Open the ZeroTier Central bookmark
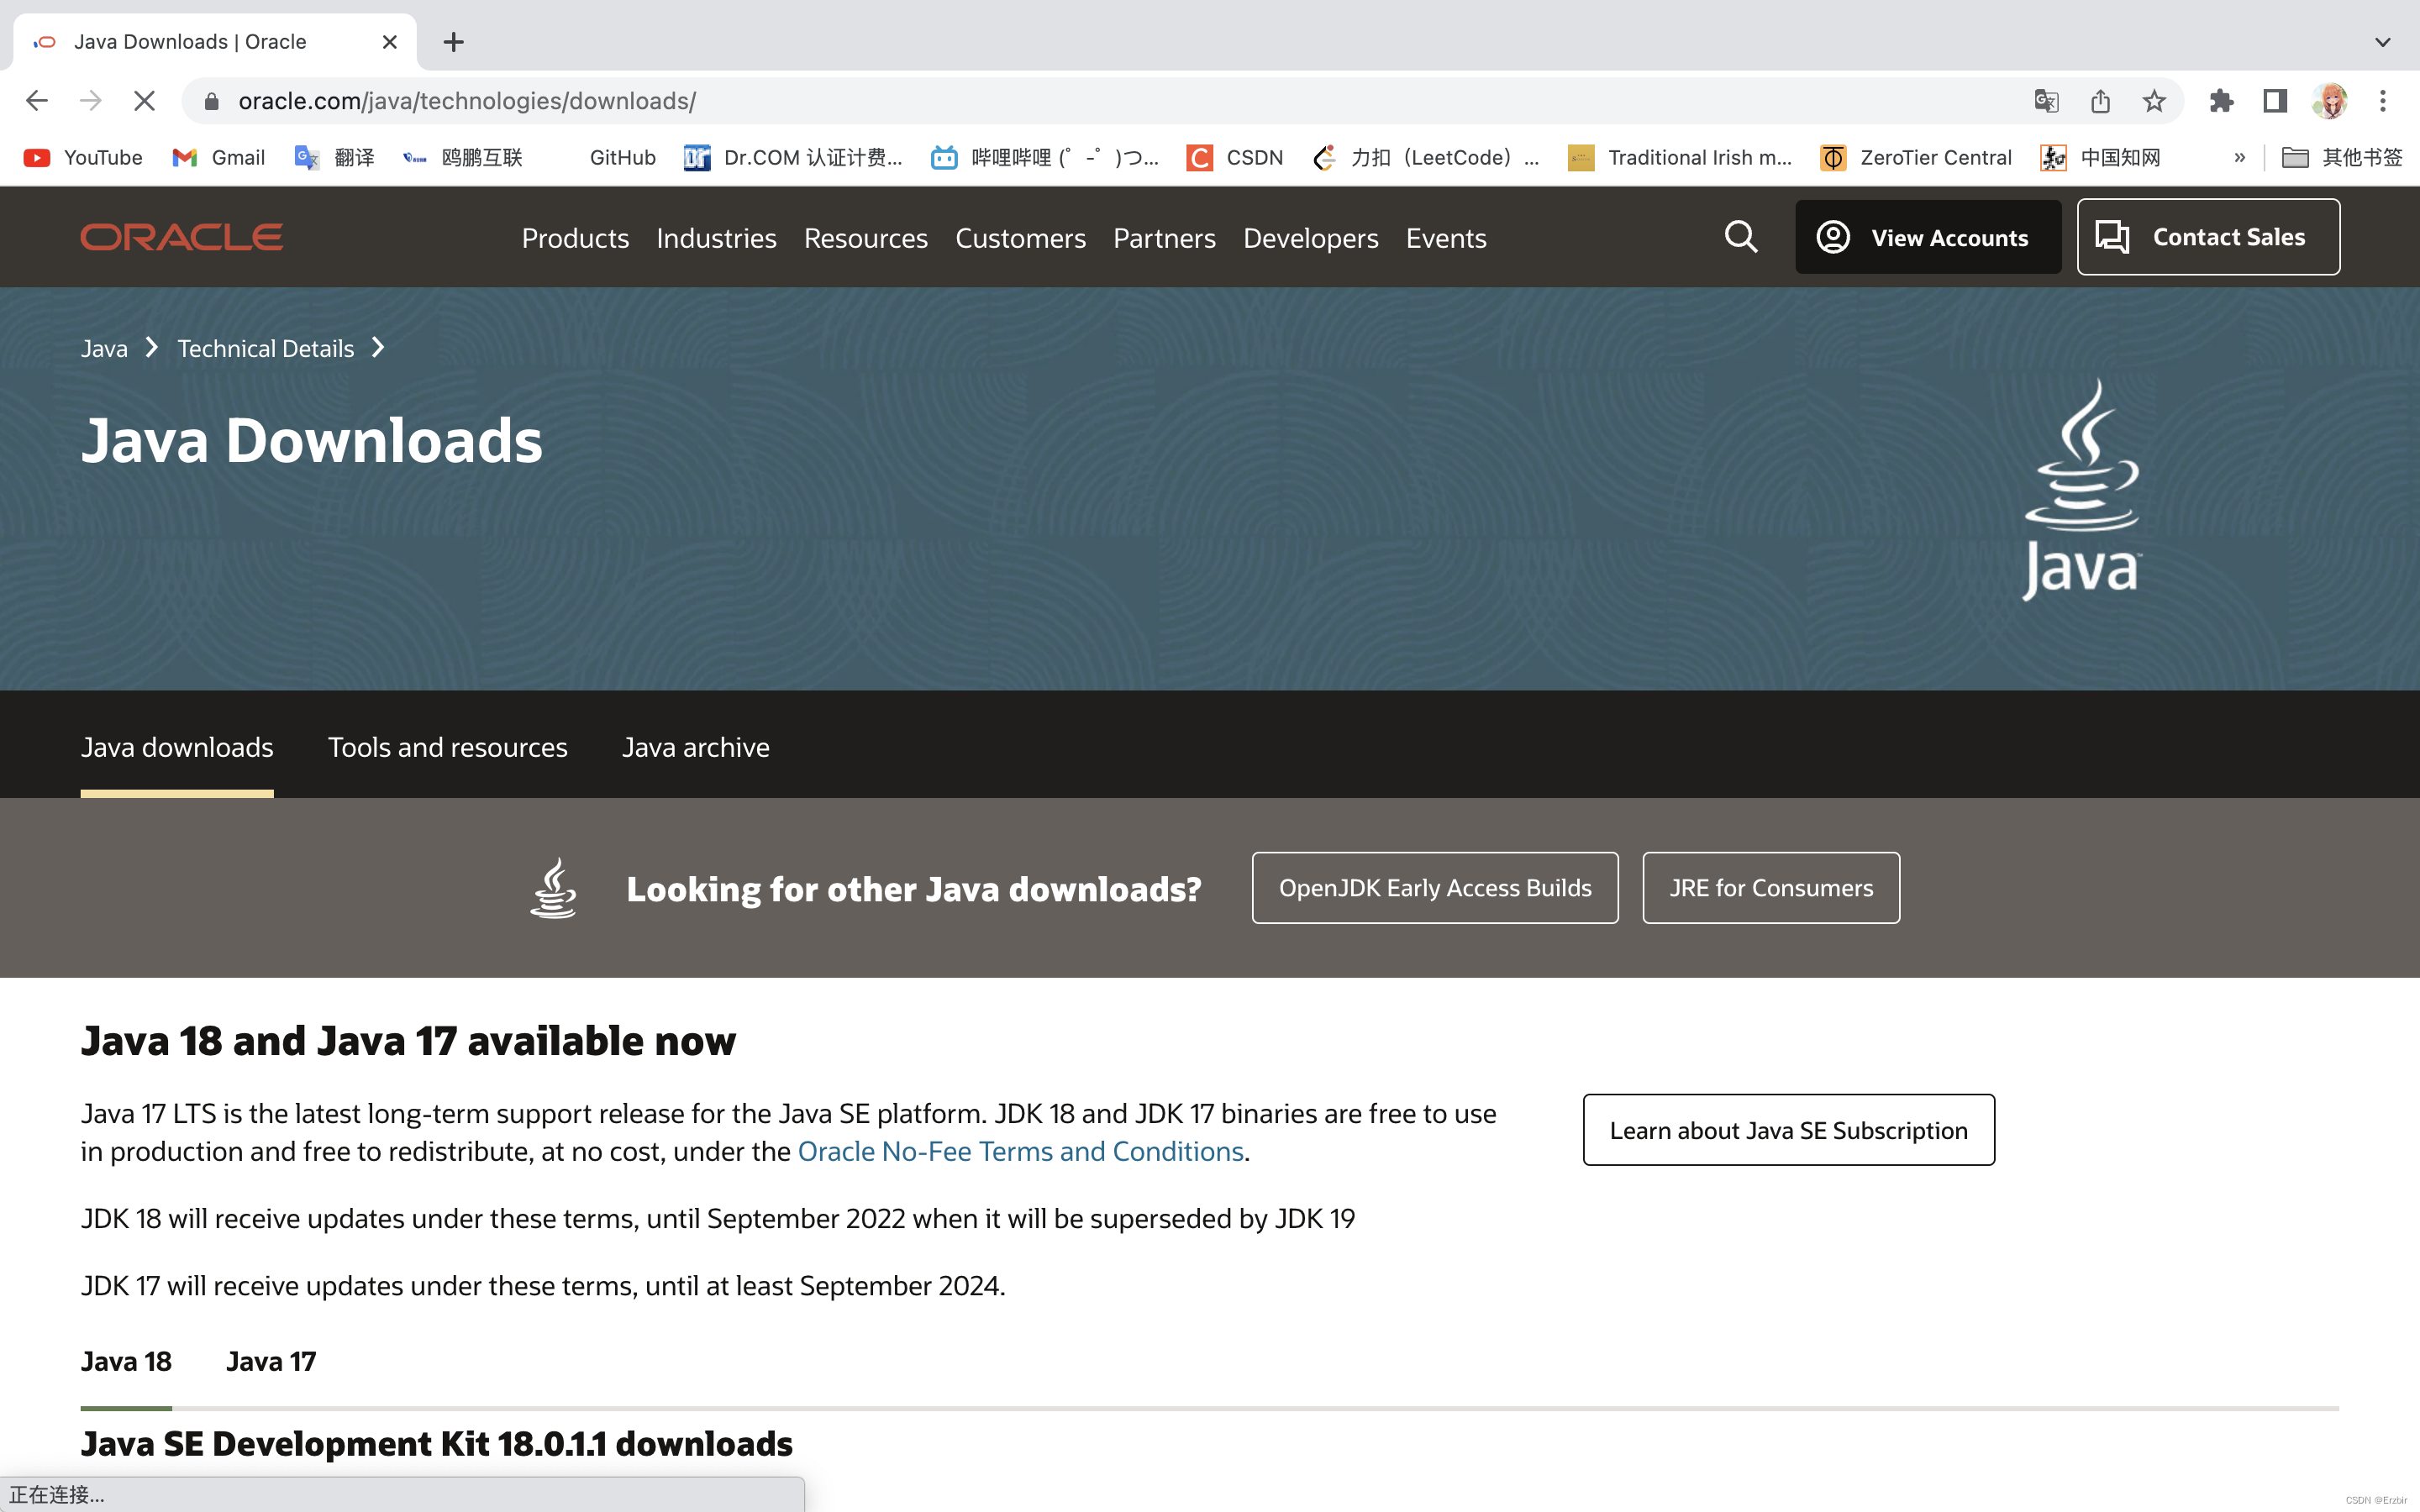This screenshot has width=2420, height=1512. [x=1916, y=157]
